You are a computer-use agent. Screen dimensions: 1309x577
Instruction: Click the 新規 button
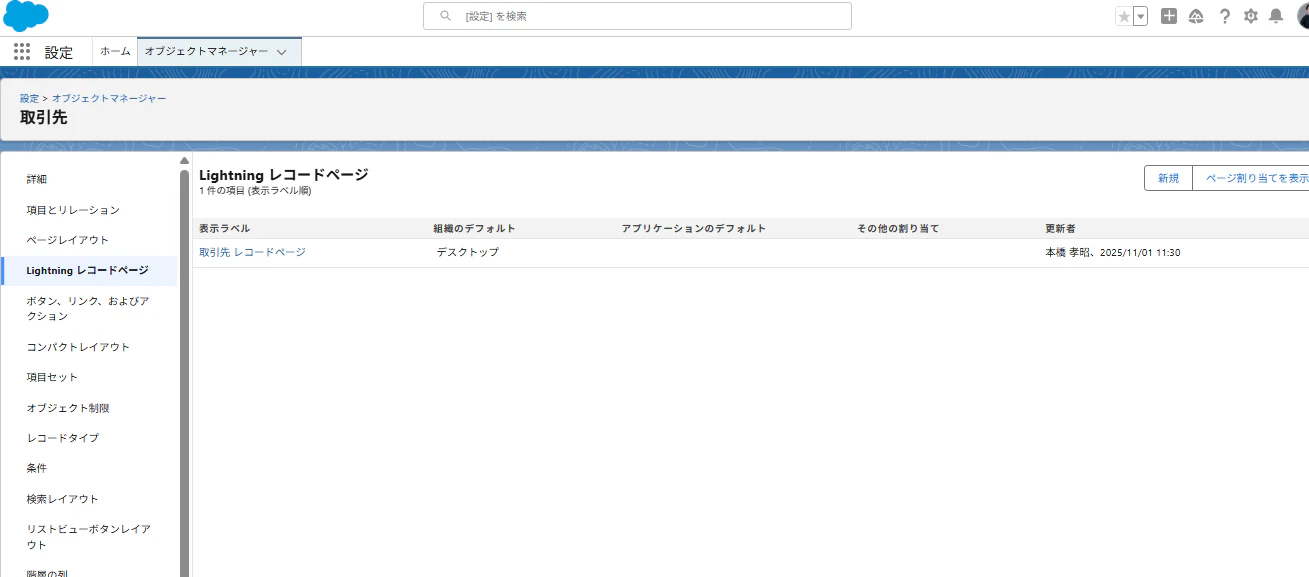coord(1168,178)
